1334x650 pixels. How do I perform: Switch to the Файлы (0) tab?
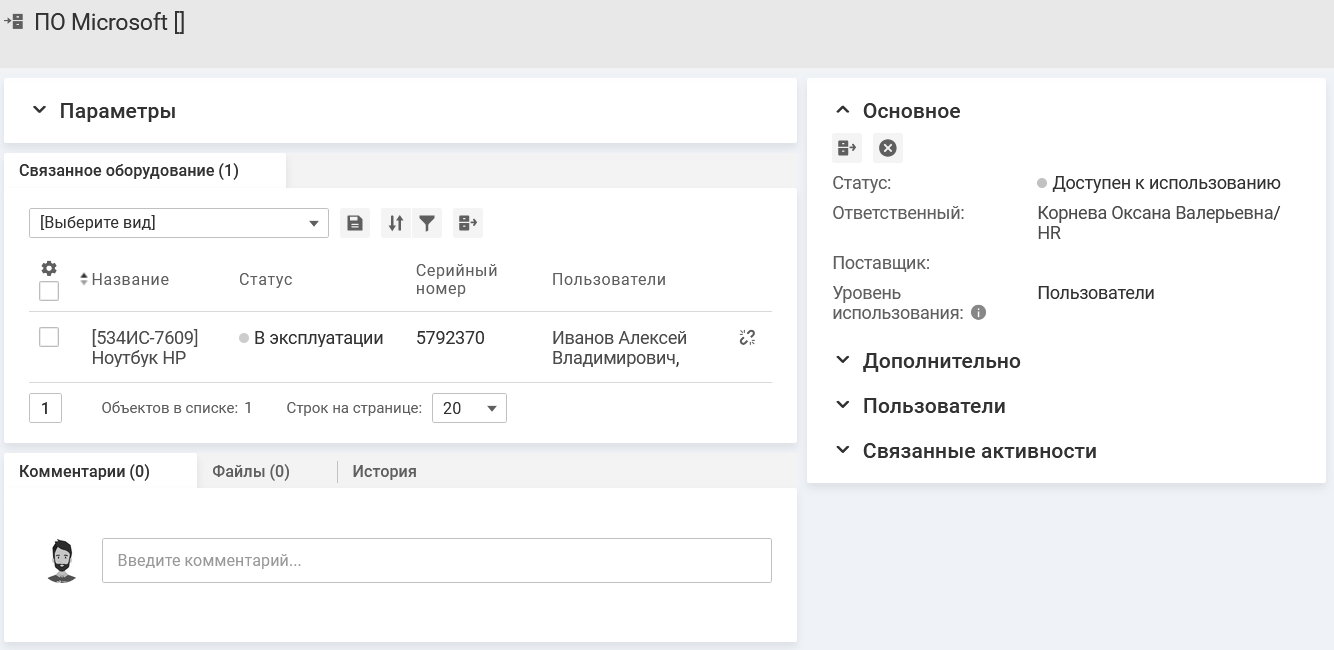tap(251, 471)
